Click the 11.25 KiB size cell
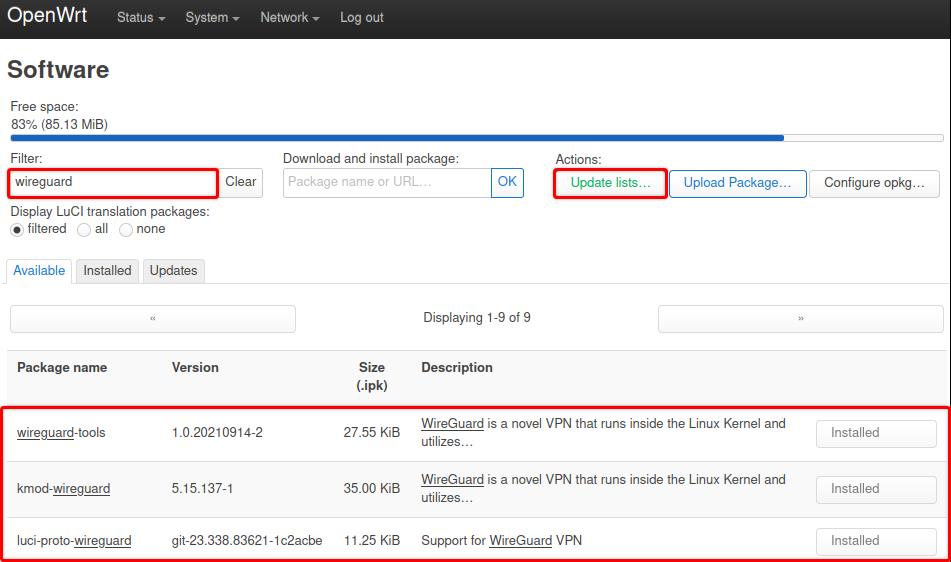The width and height of the screenshot is (951, 562). pyautogui.click(x=372, y=541)
